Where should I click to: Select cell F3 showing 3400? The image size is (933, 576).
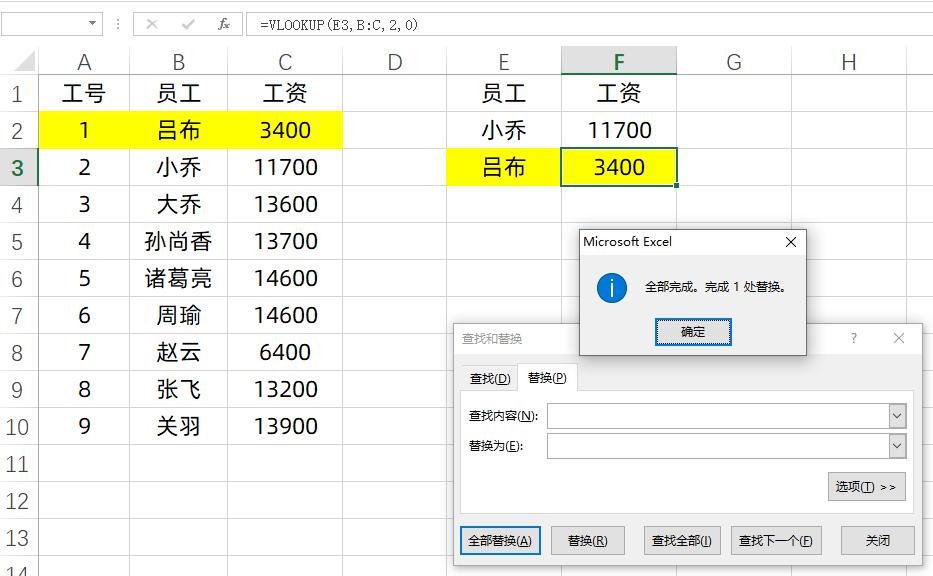pyautogui.click(x=618, y=167)
